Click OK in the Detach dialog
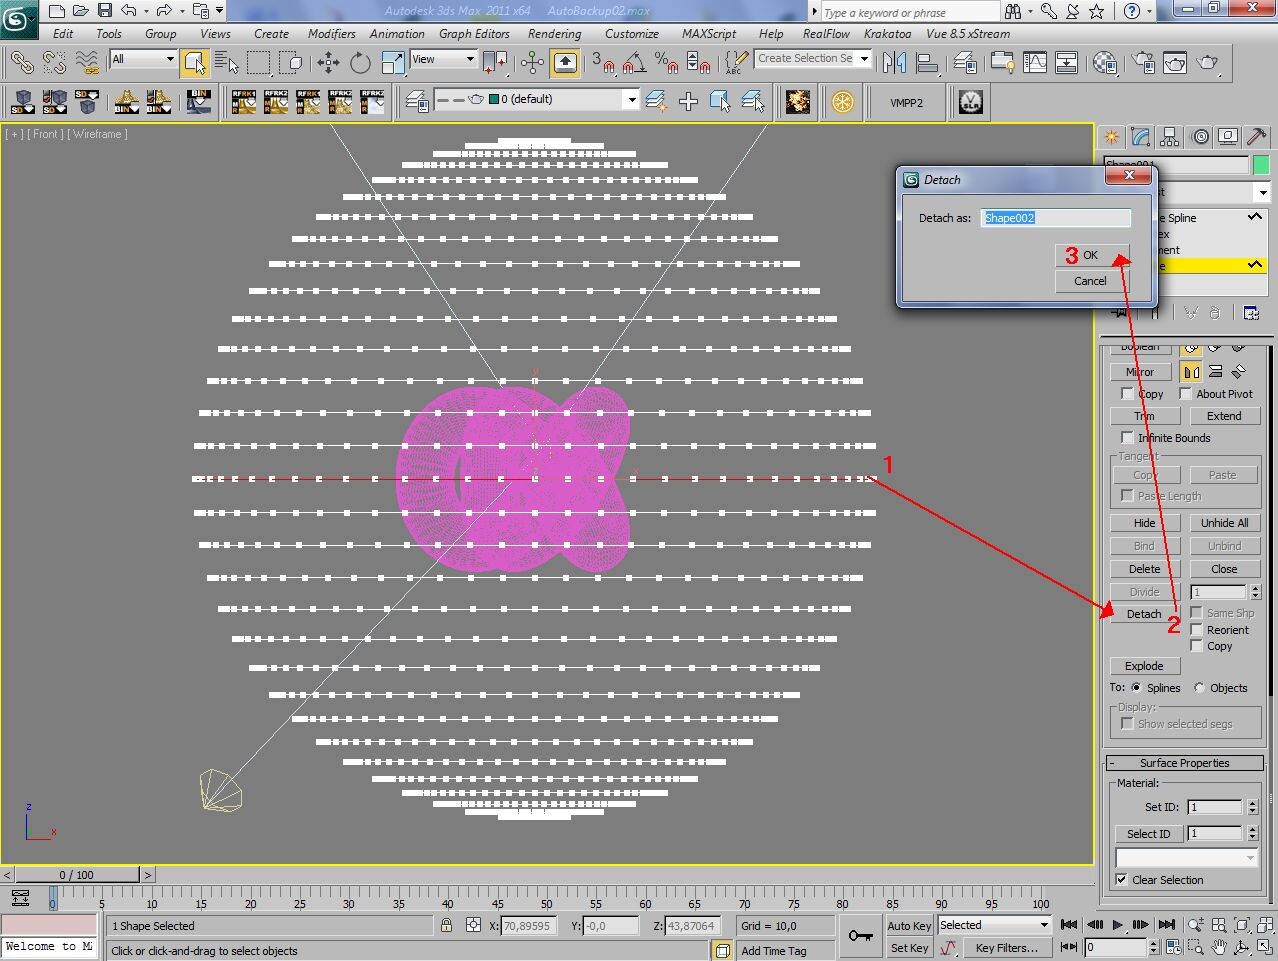Viewport: 1278px width, 961px height. tap(1092, 255)
